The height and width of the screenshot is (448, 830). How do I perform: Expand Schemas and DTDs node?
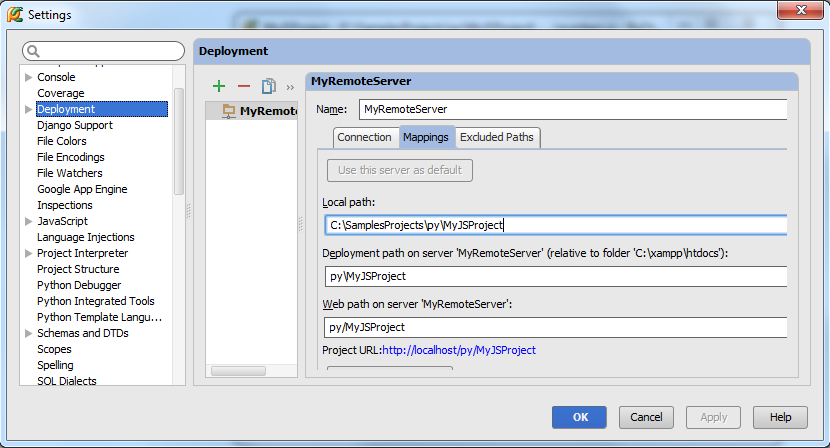point(29,333)
